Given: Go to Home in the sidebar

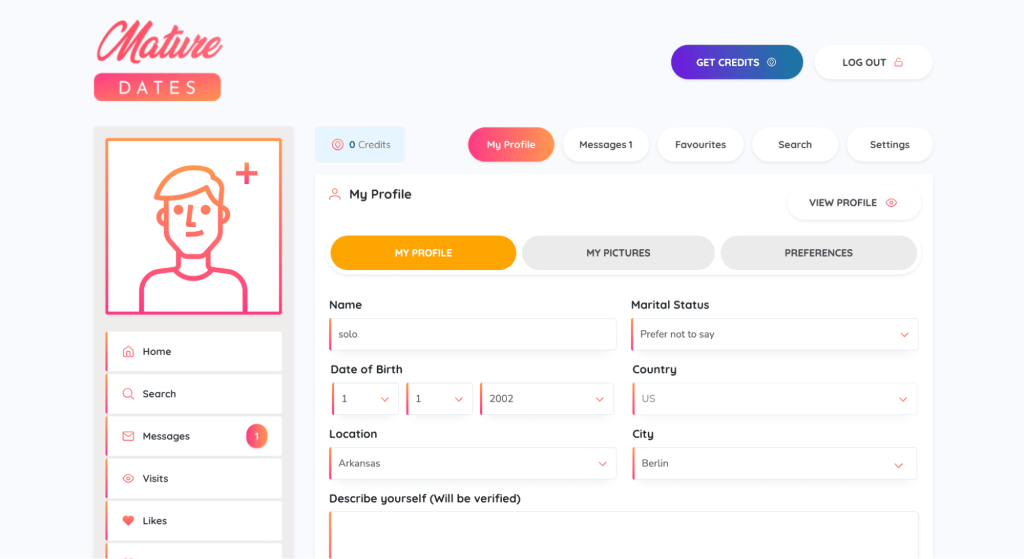Looking at the screenshot, I should [x=194, y=351].
